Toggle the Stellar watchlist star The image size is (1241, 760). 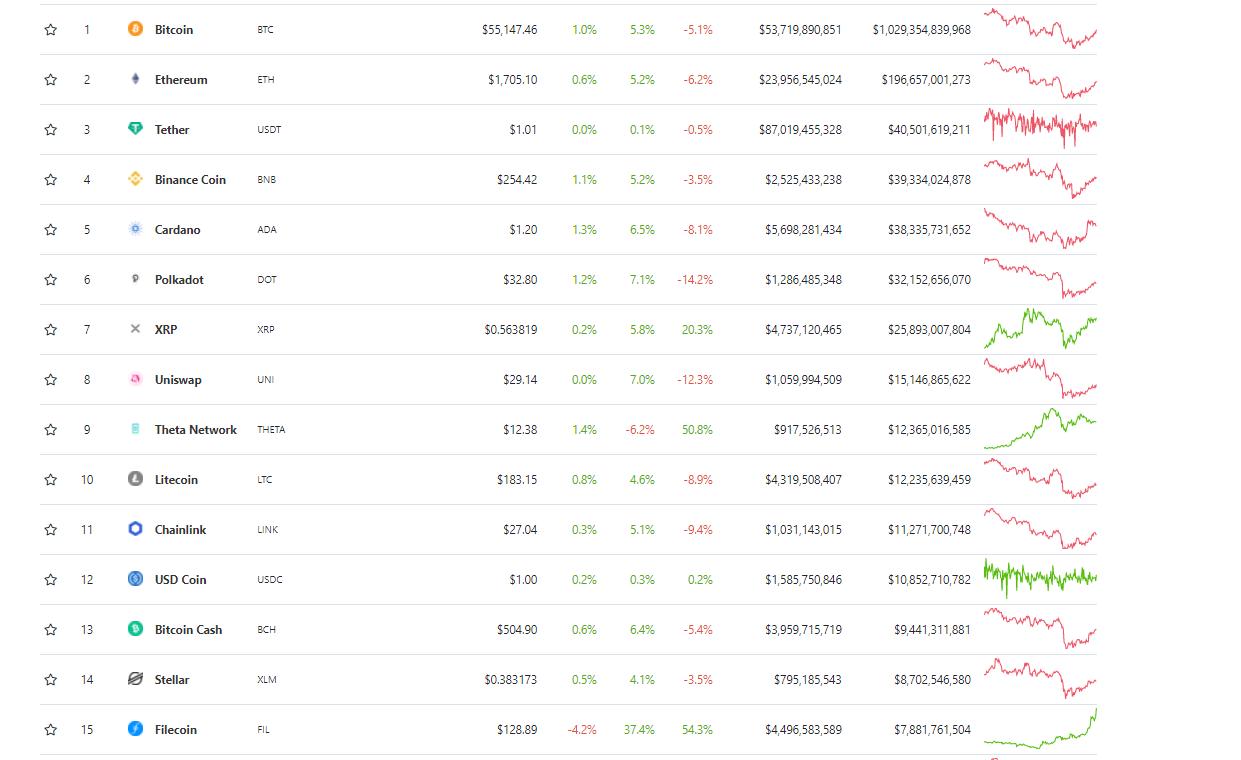tap(50, 679)
